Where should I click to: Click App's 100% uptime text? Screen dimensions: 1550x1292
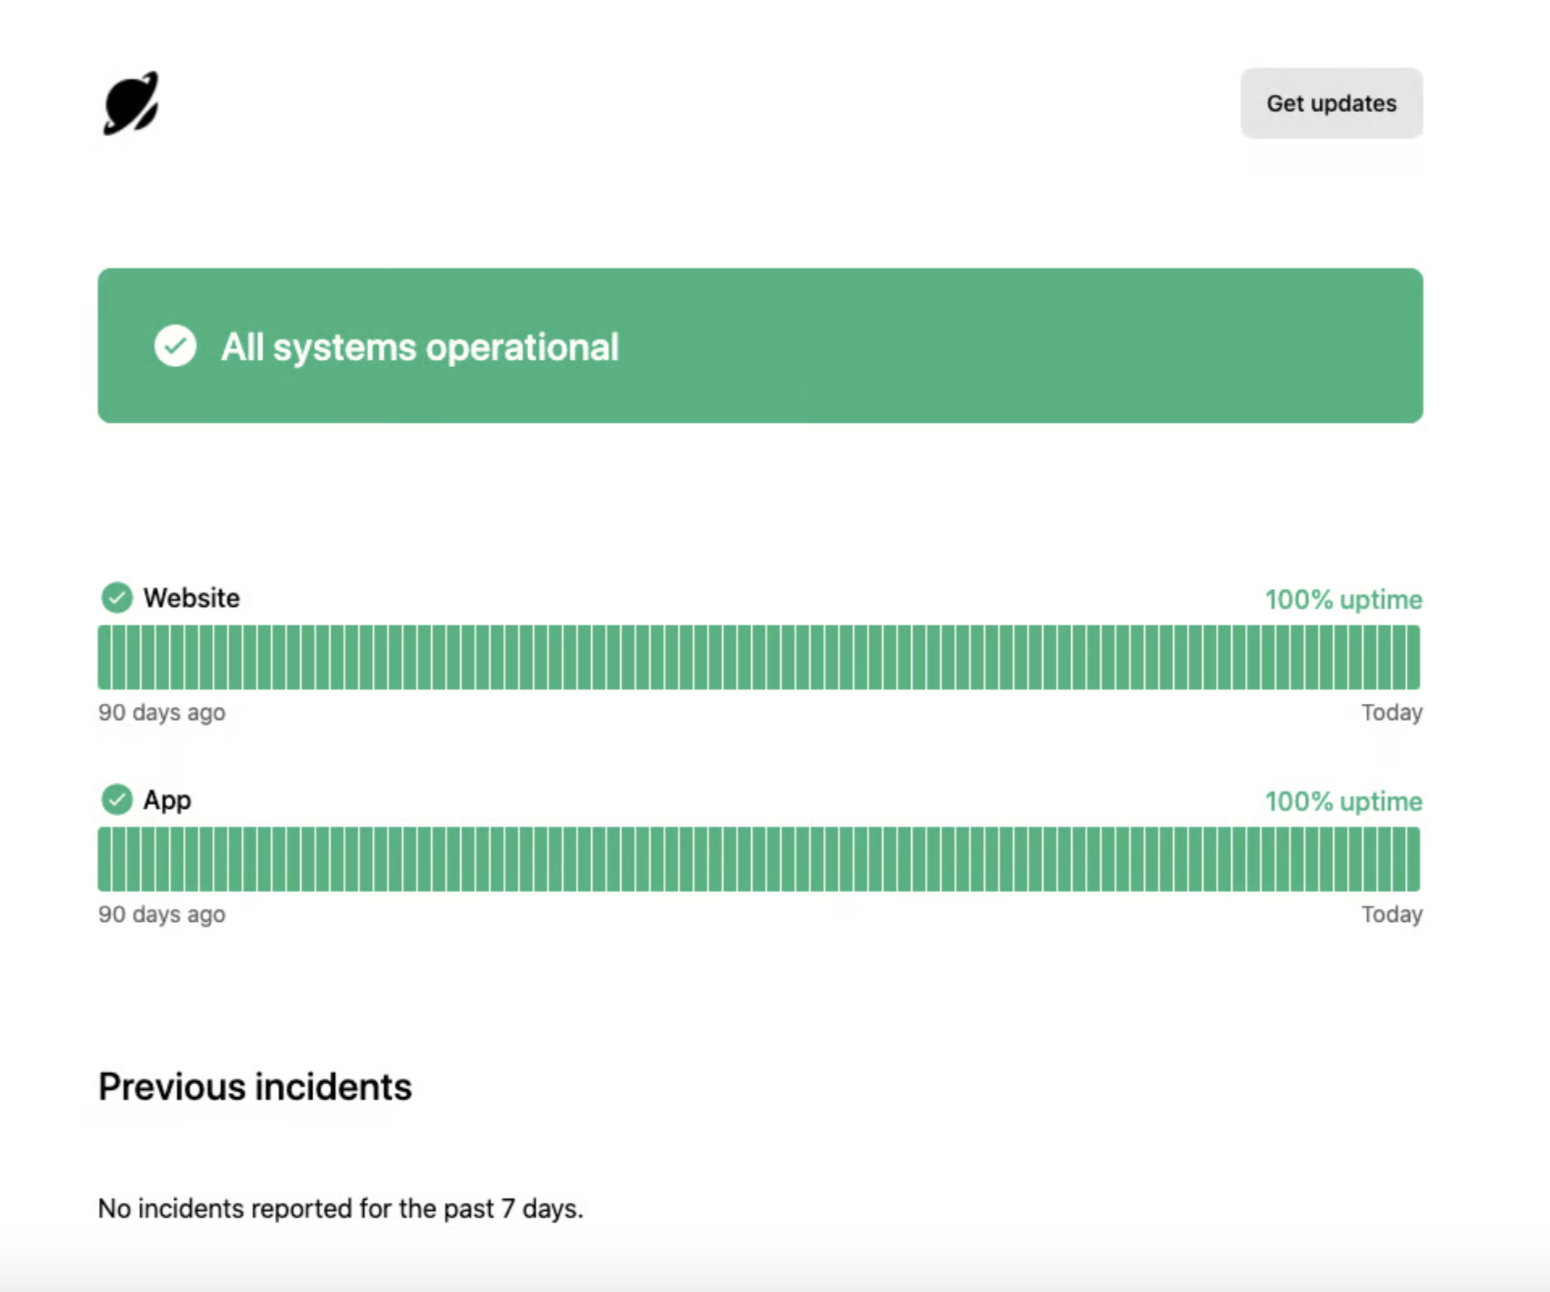point(1343,802)
